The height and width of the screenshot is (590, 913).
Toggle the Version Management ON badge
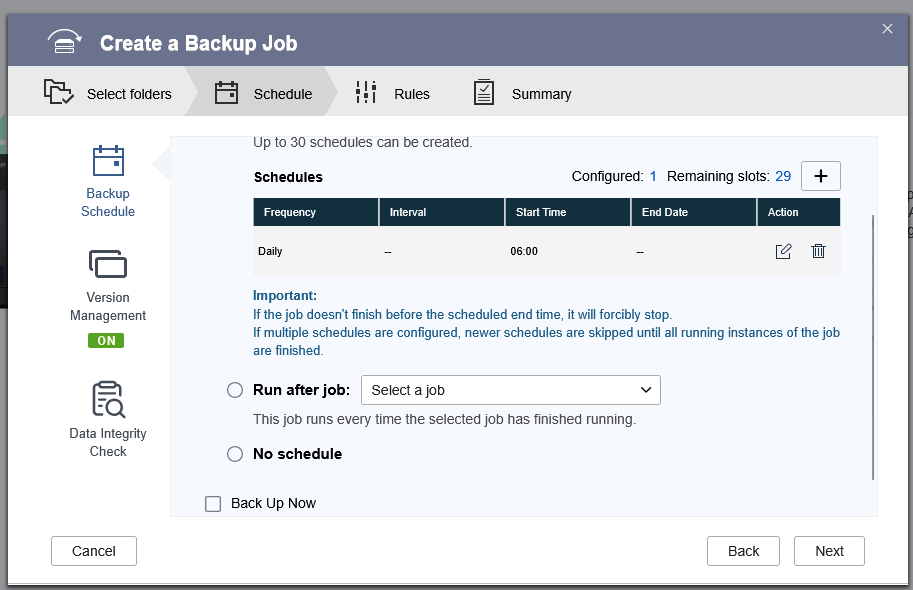(107, 341)
